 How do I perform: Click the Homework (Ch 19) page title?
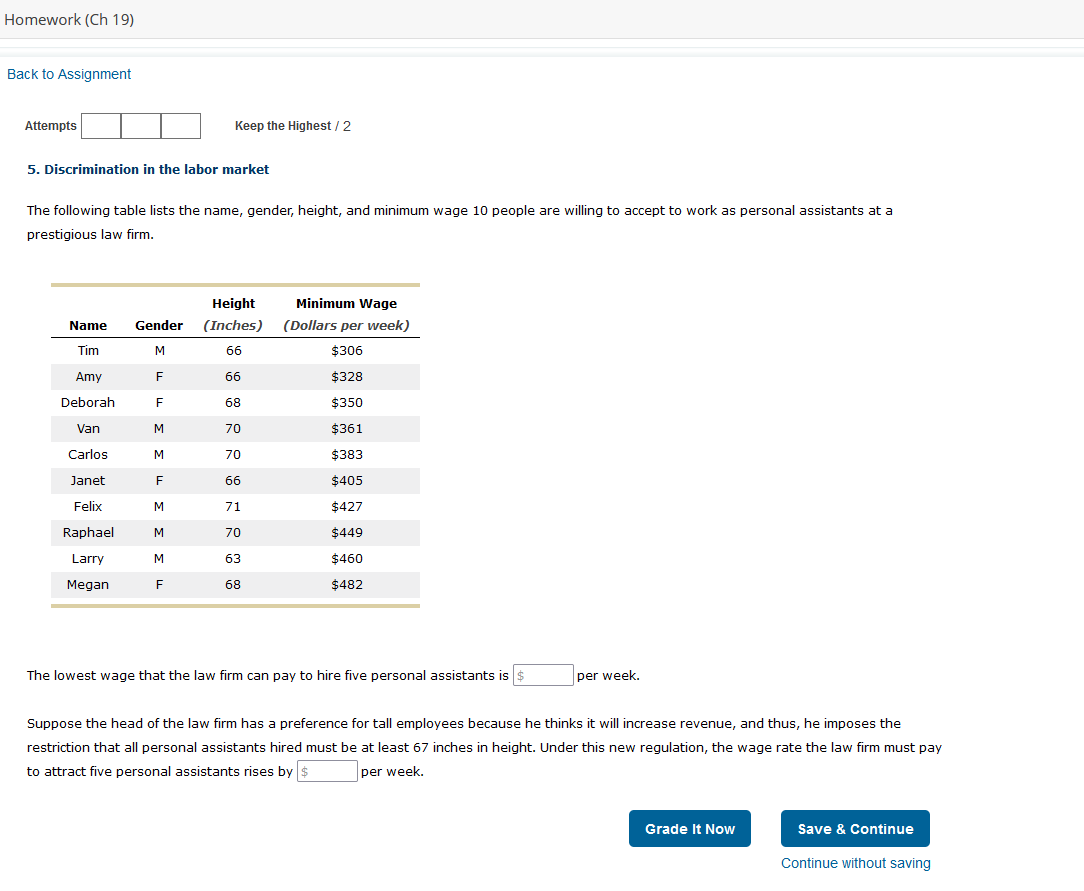pos(69,19)
